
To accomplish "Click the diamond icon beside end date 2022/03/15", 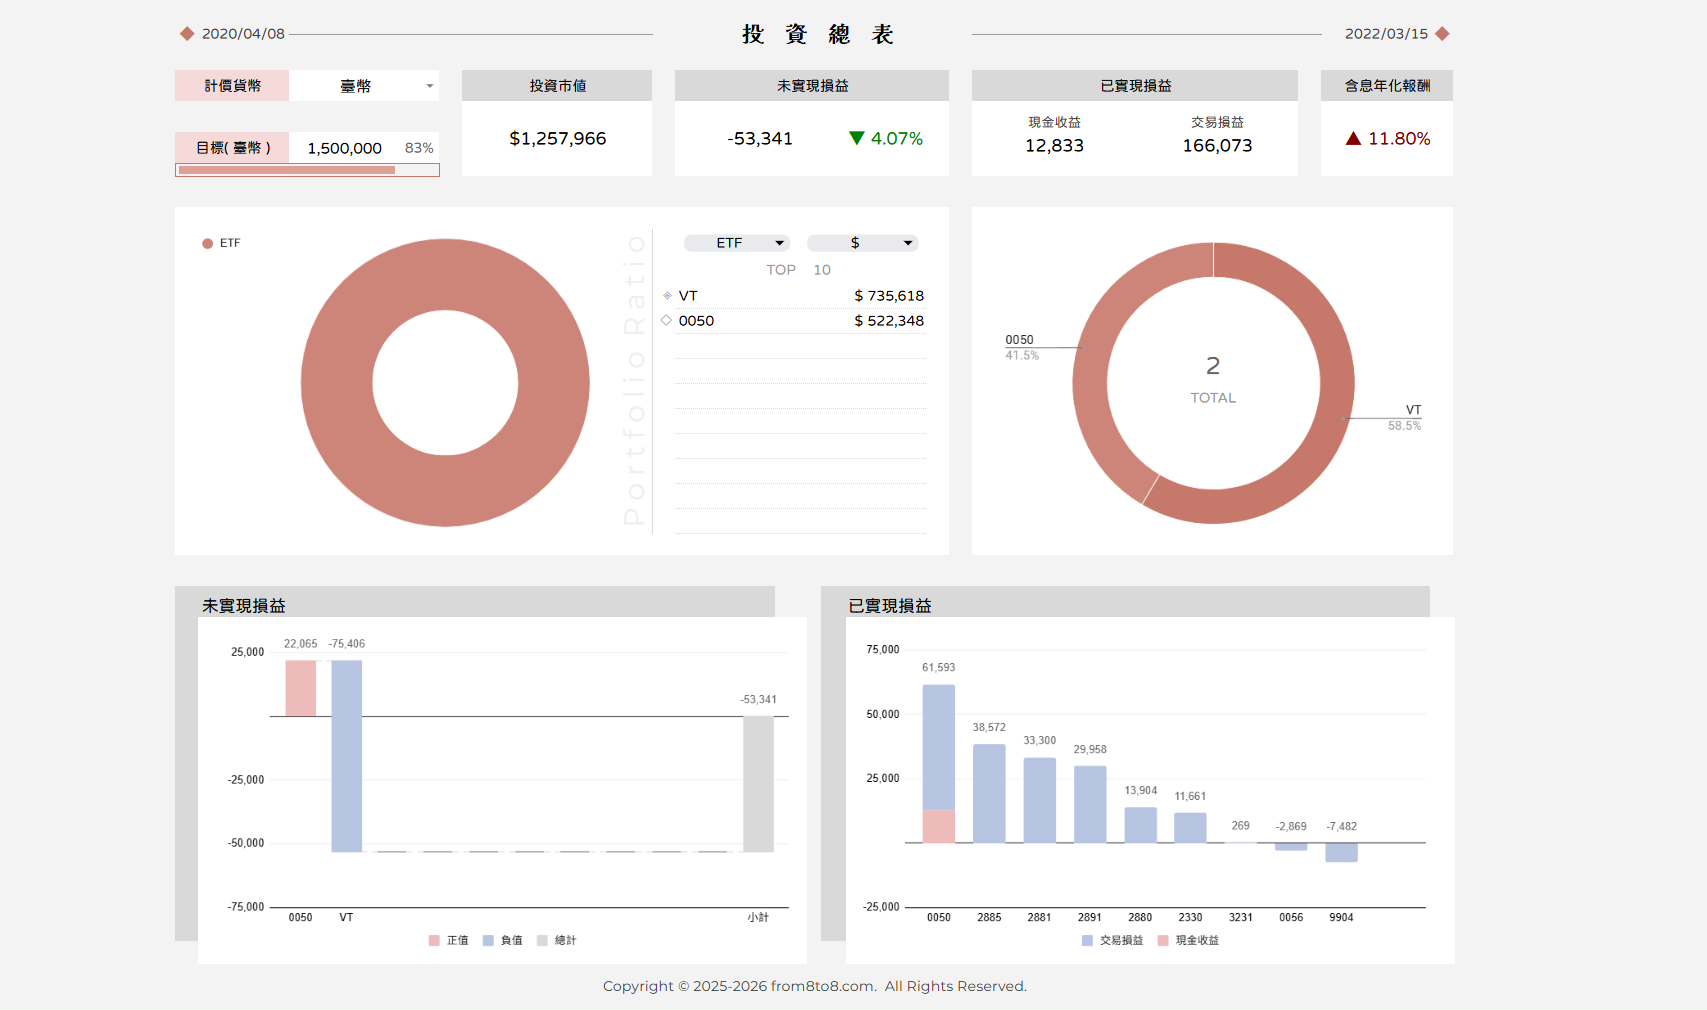I will (x=1442, y=34).
